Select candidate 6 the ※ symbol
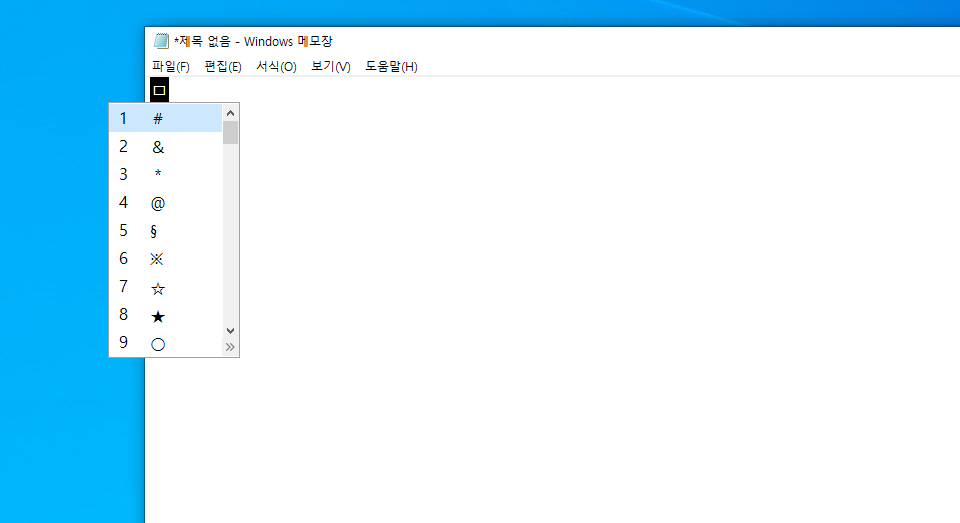960x523 pixels. click(165, 259)
